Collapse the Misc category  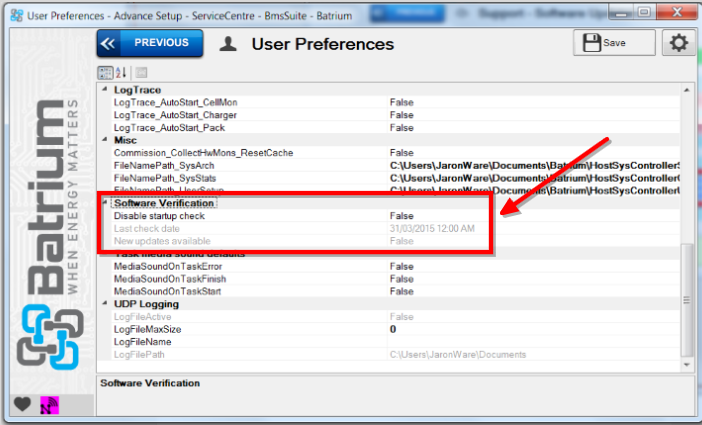pyautogui.click(x=105, y=140)
